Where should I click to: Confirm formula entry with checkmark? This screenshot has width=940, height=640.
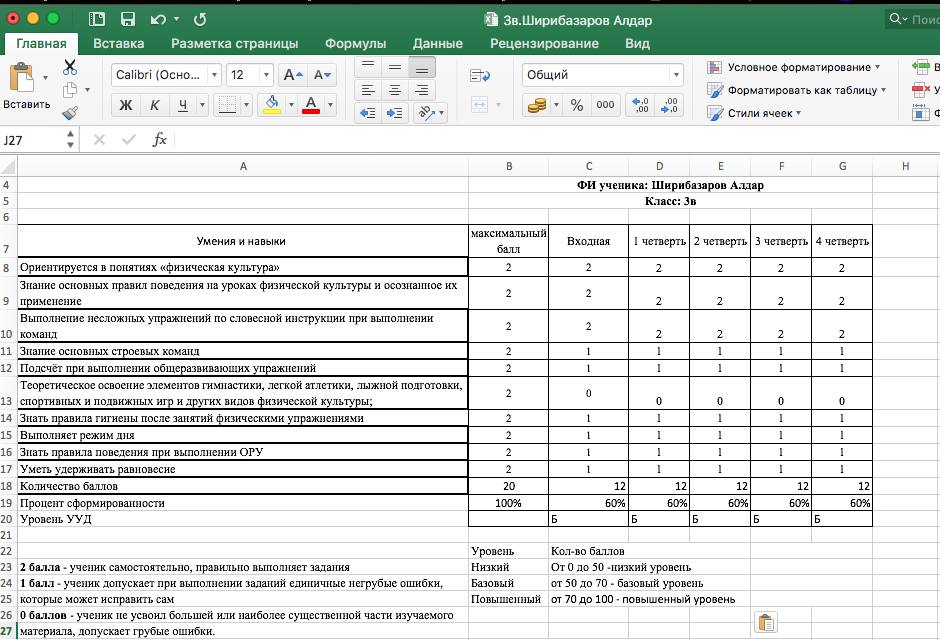pos(128,140)
